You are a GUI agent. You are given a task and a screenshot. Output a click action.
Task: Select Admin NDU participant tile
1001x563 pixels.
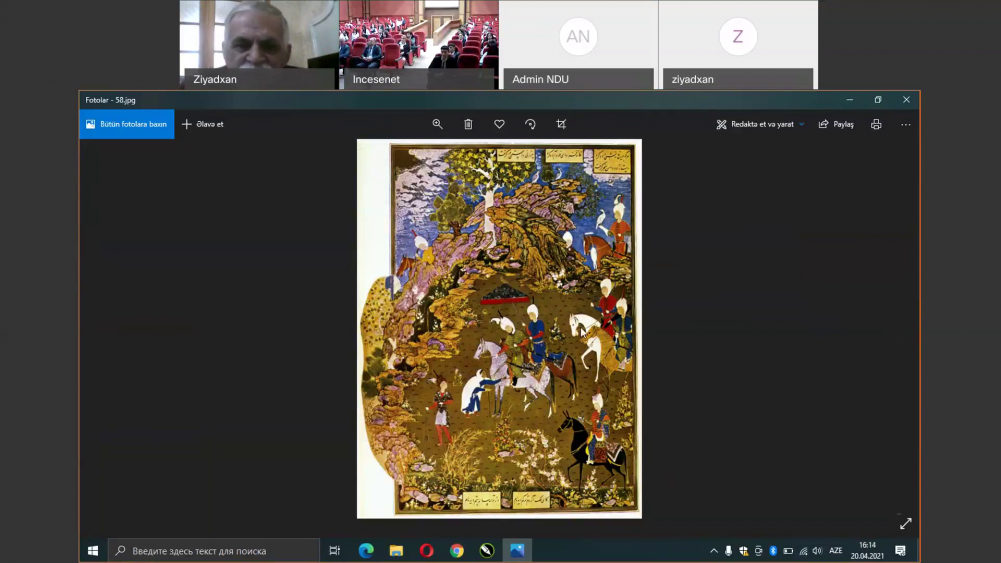click(x=578, y=45)
